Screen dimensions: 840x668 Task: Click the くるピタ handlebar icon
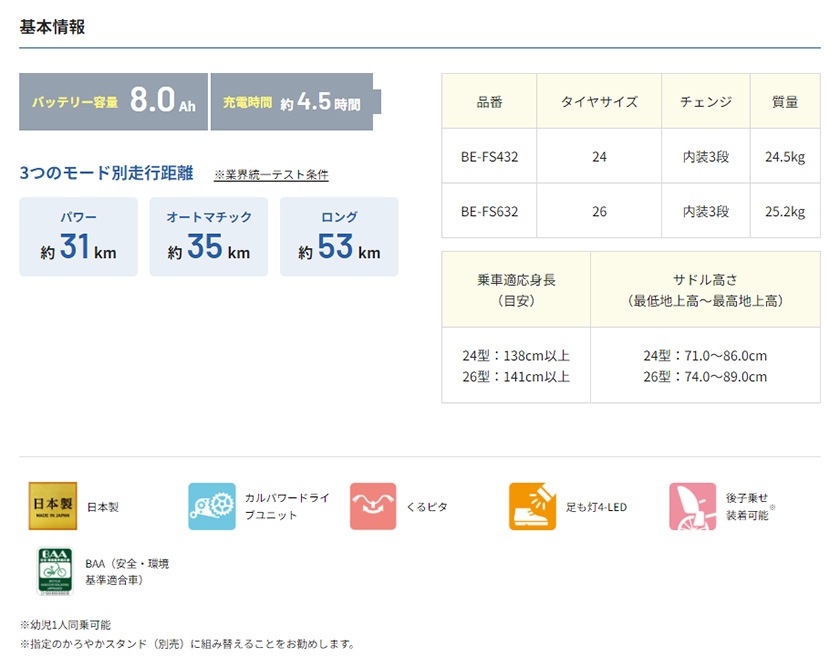pyautogui.click(x=373, y=507)
